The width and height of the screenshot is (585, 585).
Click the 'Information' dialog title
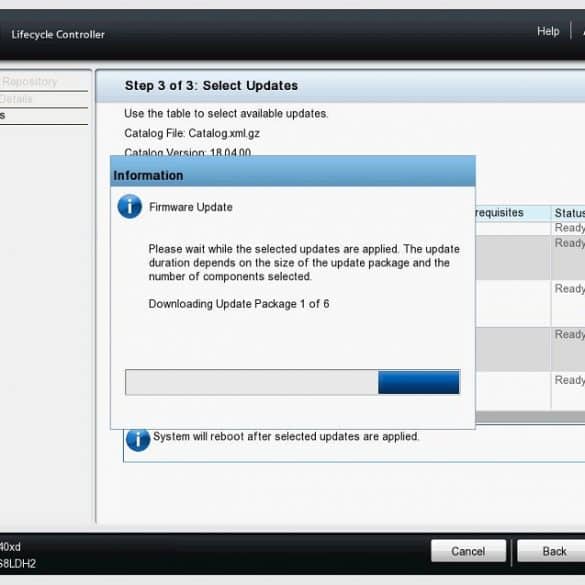tap(148, 175)
